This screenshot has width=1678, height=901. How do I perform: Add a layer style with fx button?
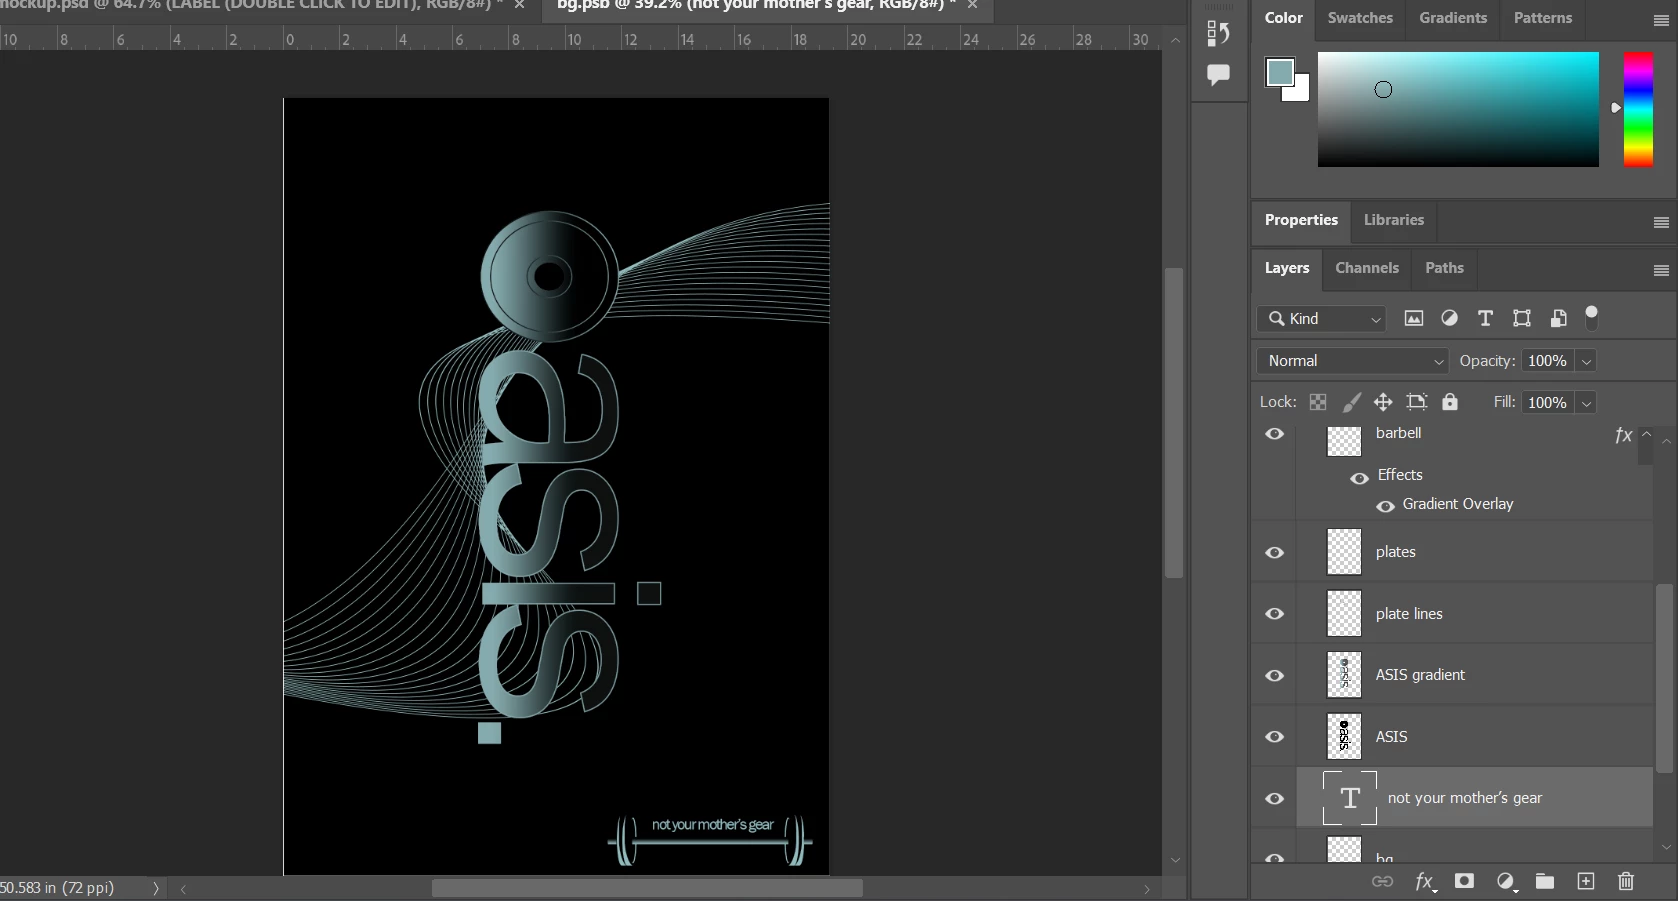tap(1424, 881)
